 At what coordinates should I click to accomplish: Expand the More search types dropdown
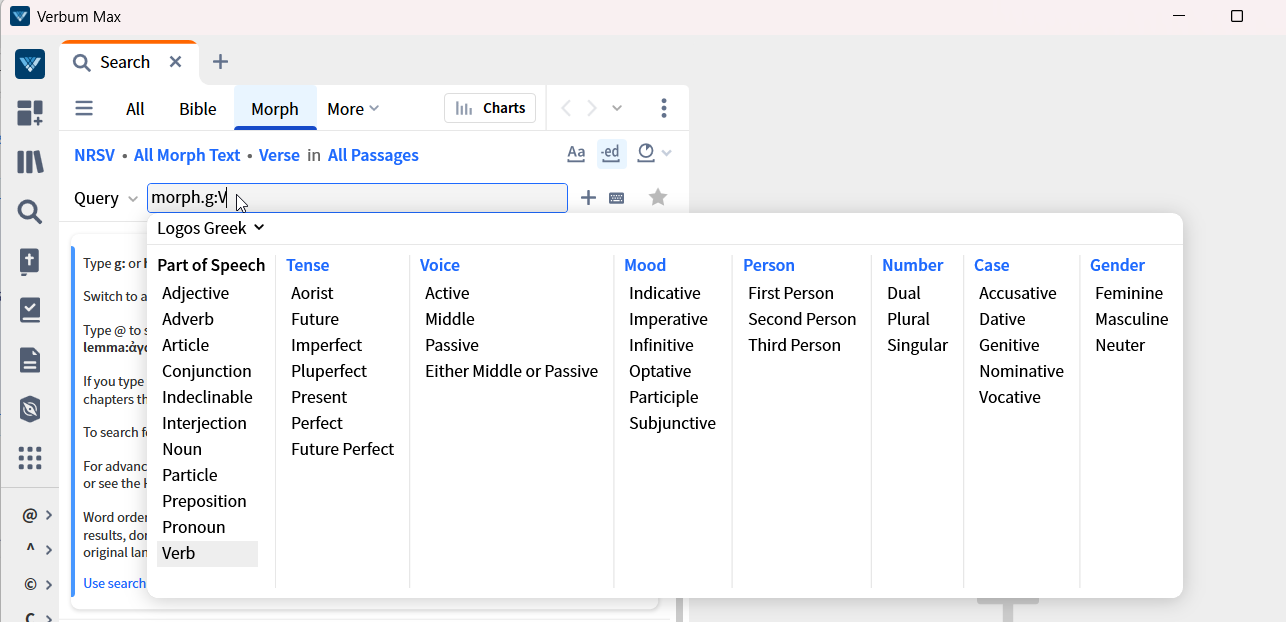click(353, 109)
